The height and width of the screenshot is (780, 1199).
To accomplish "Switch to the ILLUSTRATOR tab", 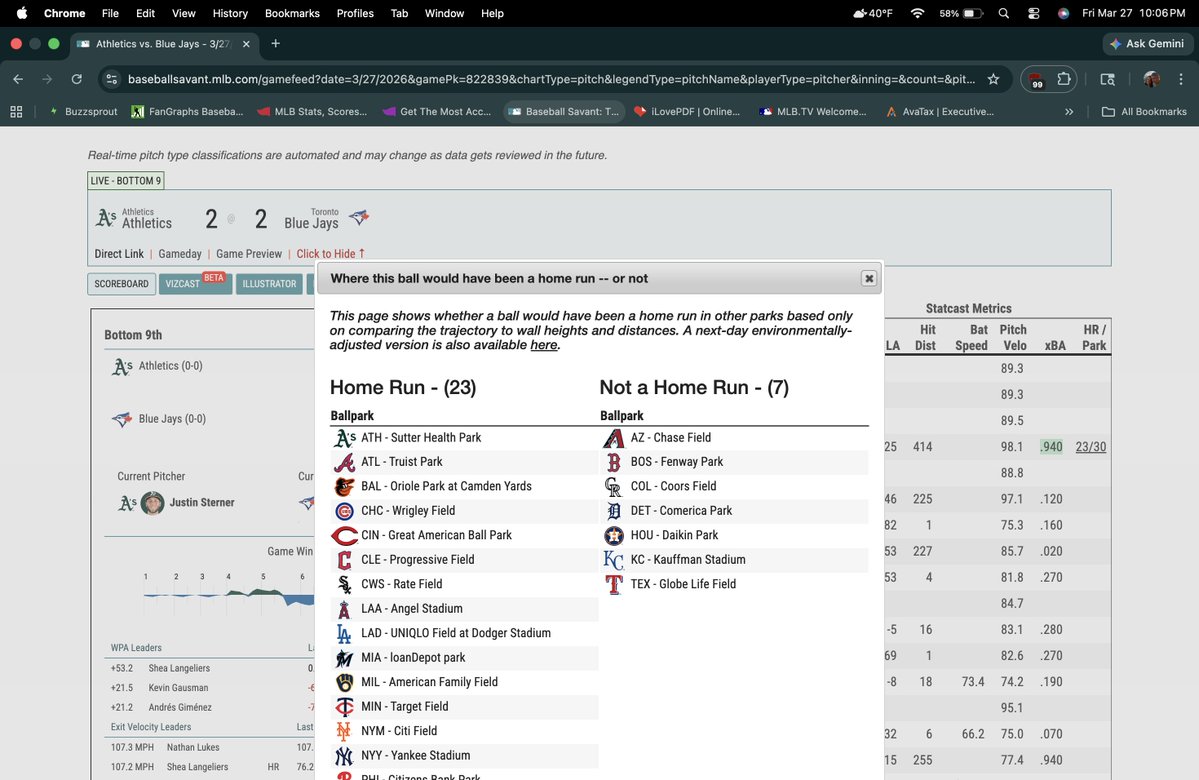I will click(x=269, y=284).
